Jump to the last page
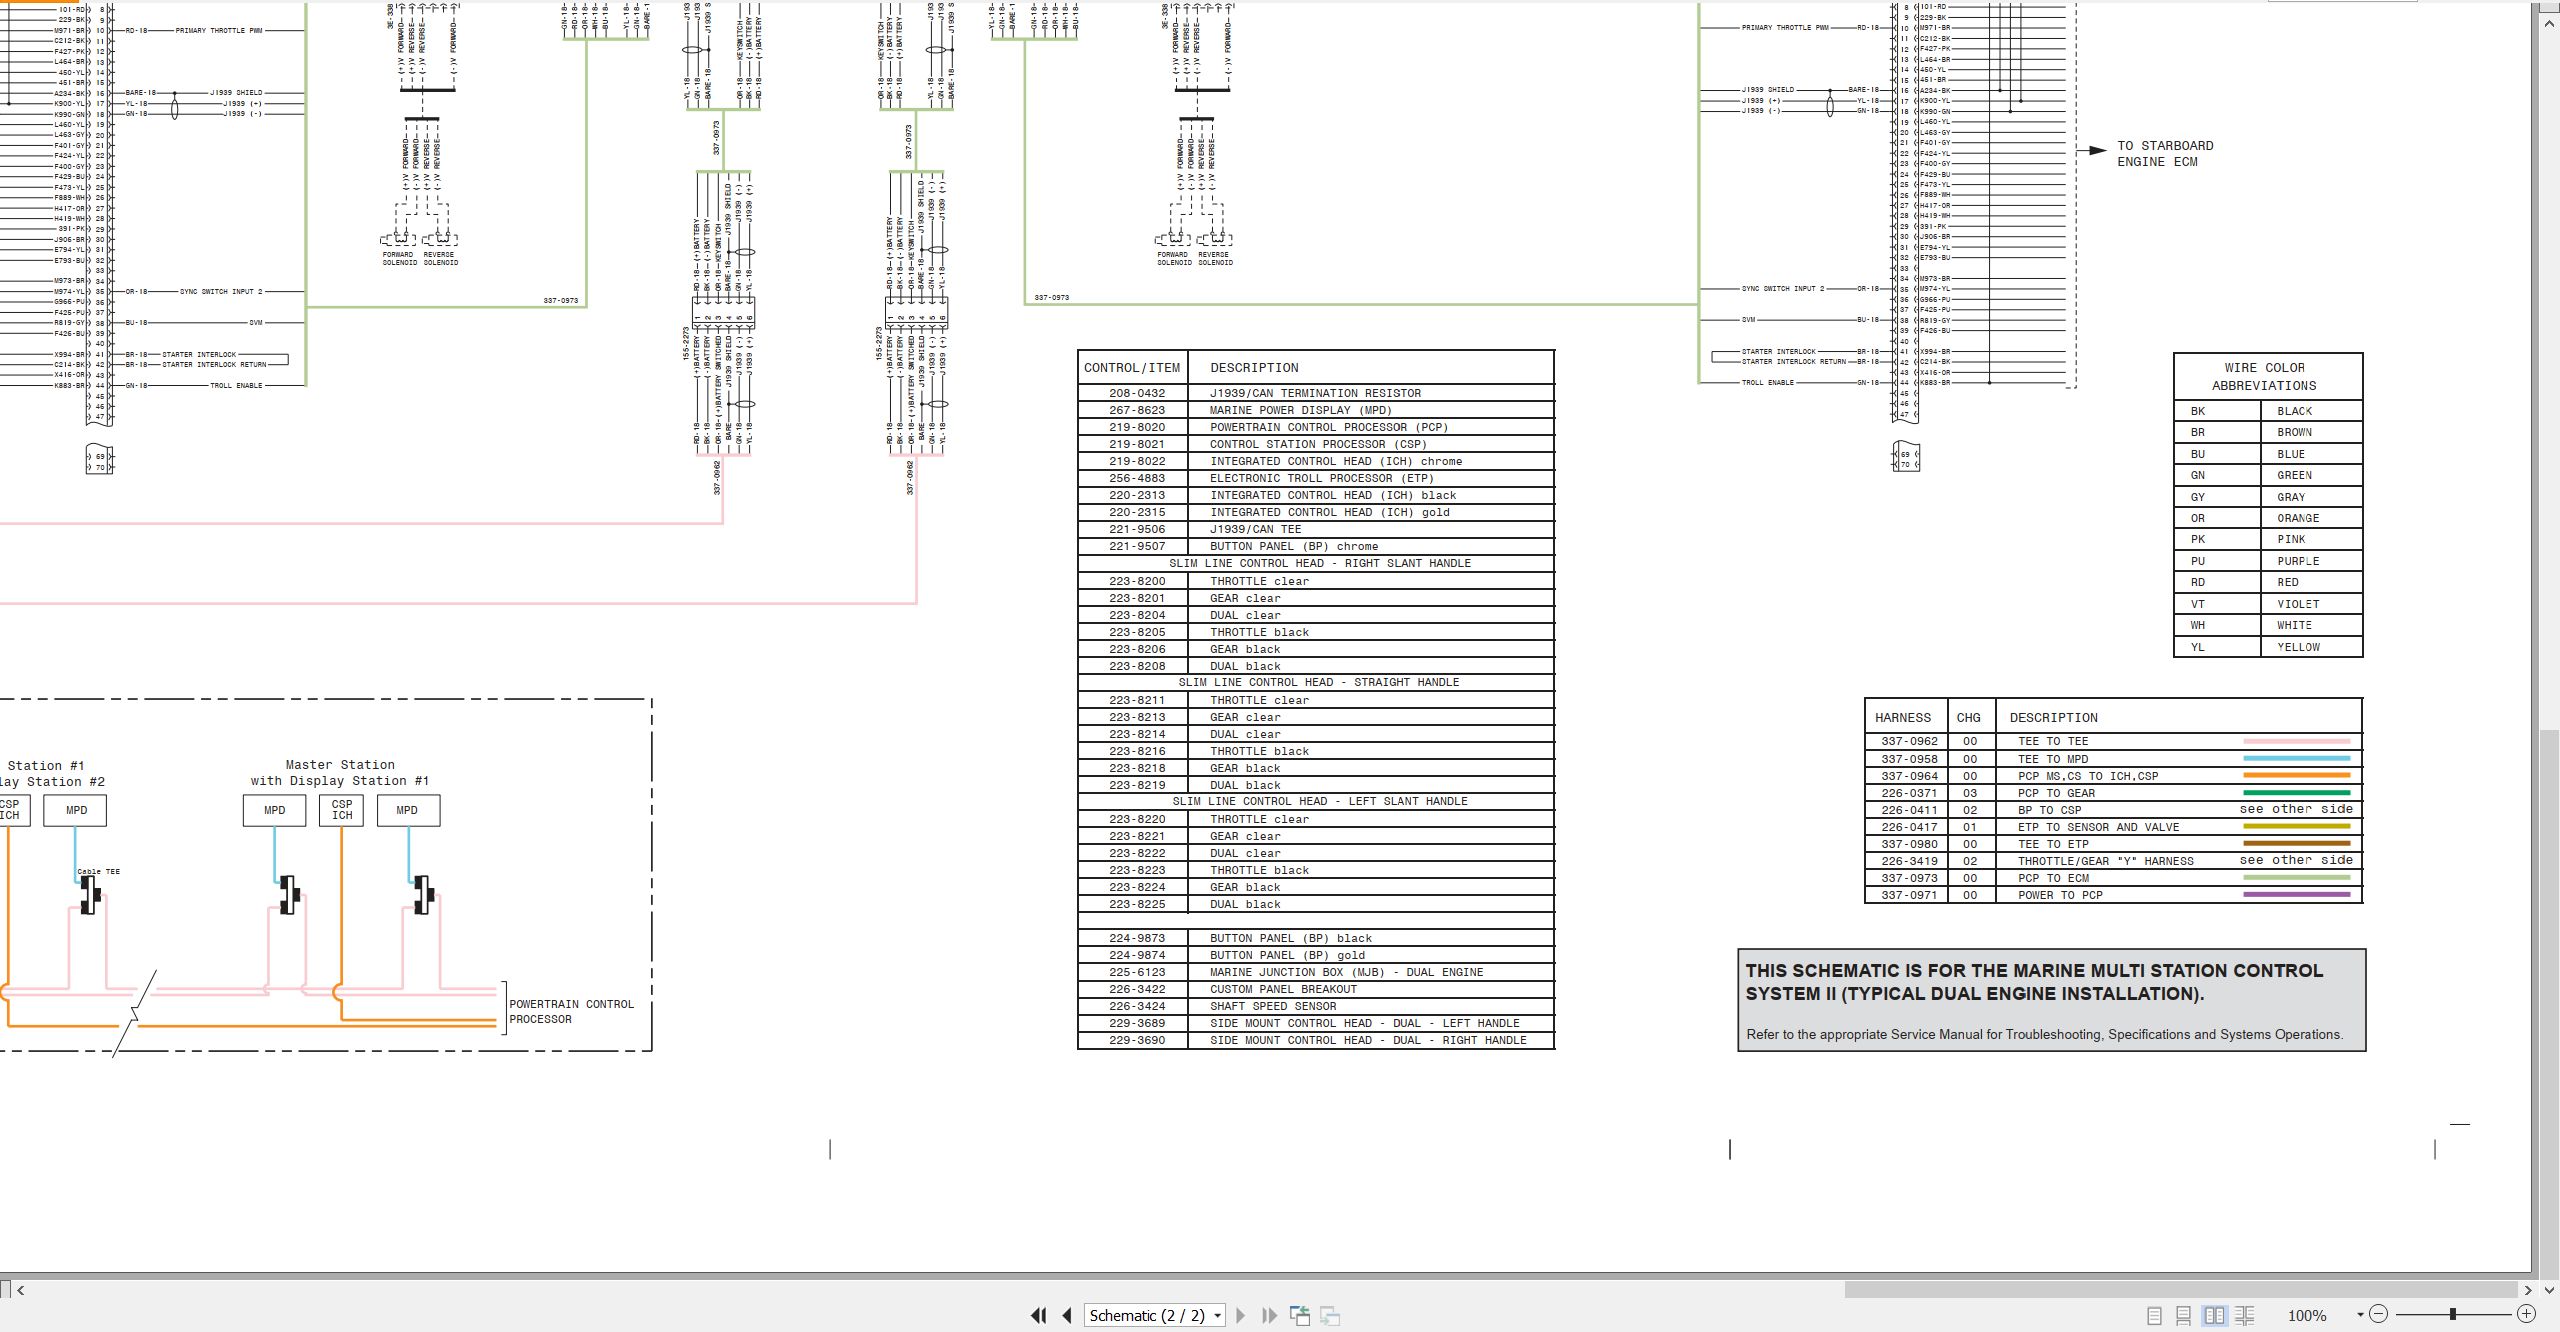The width and height of the screenshot is (2560, 1332). [x=1269, y=1316]
